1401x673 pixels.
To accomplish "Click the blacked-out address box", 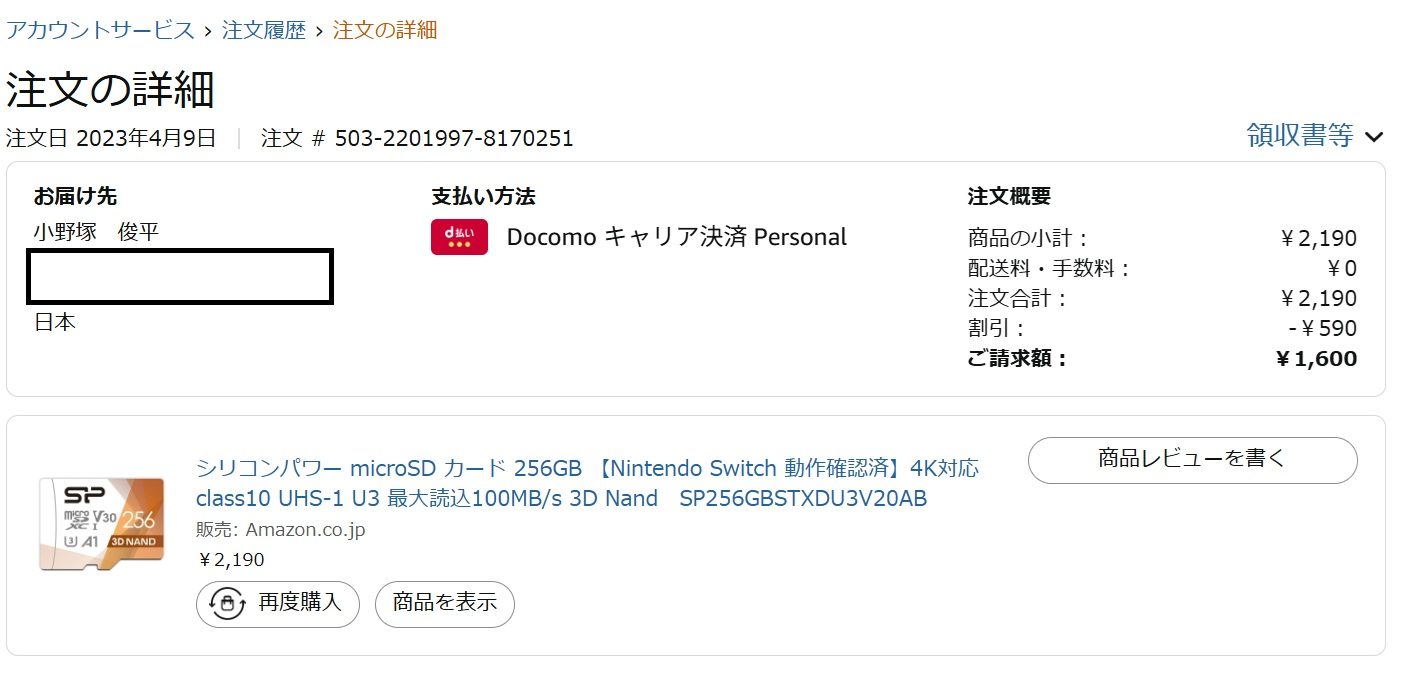I will coord(180,277).
